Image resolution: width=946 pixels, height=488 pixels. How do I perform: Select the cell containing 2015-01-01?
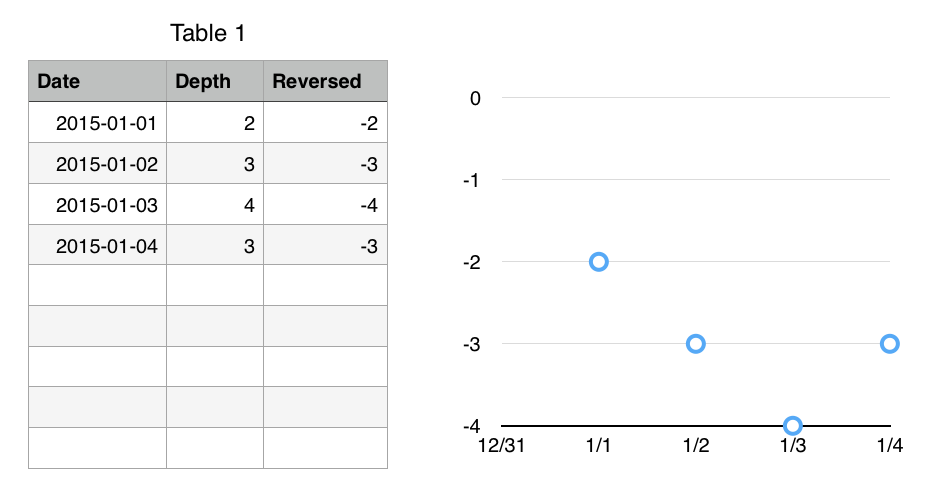click(x=98, y=122)
